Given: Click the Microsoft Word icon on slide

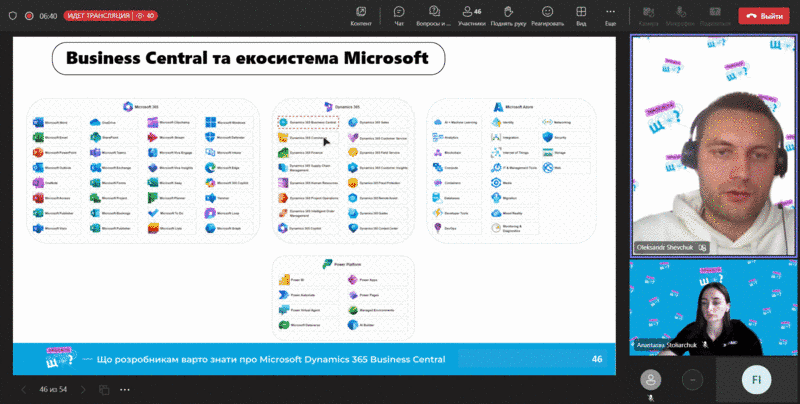Looking at the screenshot, I should click(38, 122).
